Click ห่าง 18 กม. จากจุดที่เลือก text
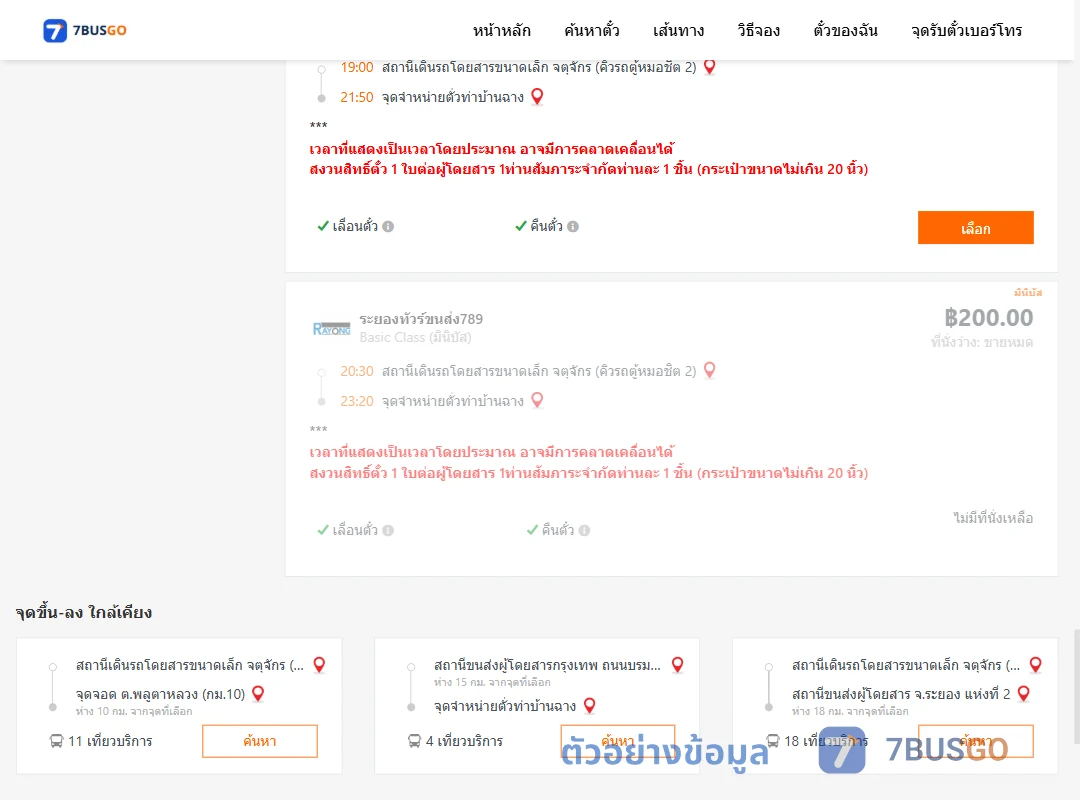 pyautogui.click(x=850, y=711)
